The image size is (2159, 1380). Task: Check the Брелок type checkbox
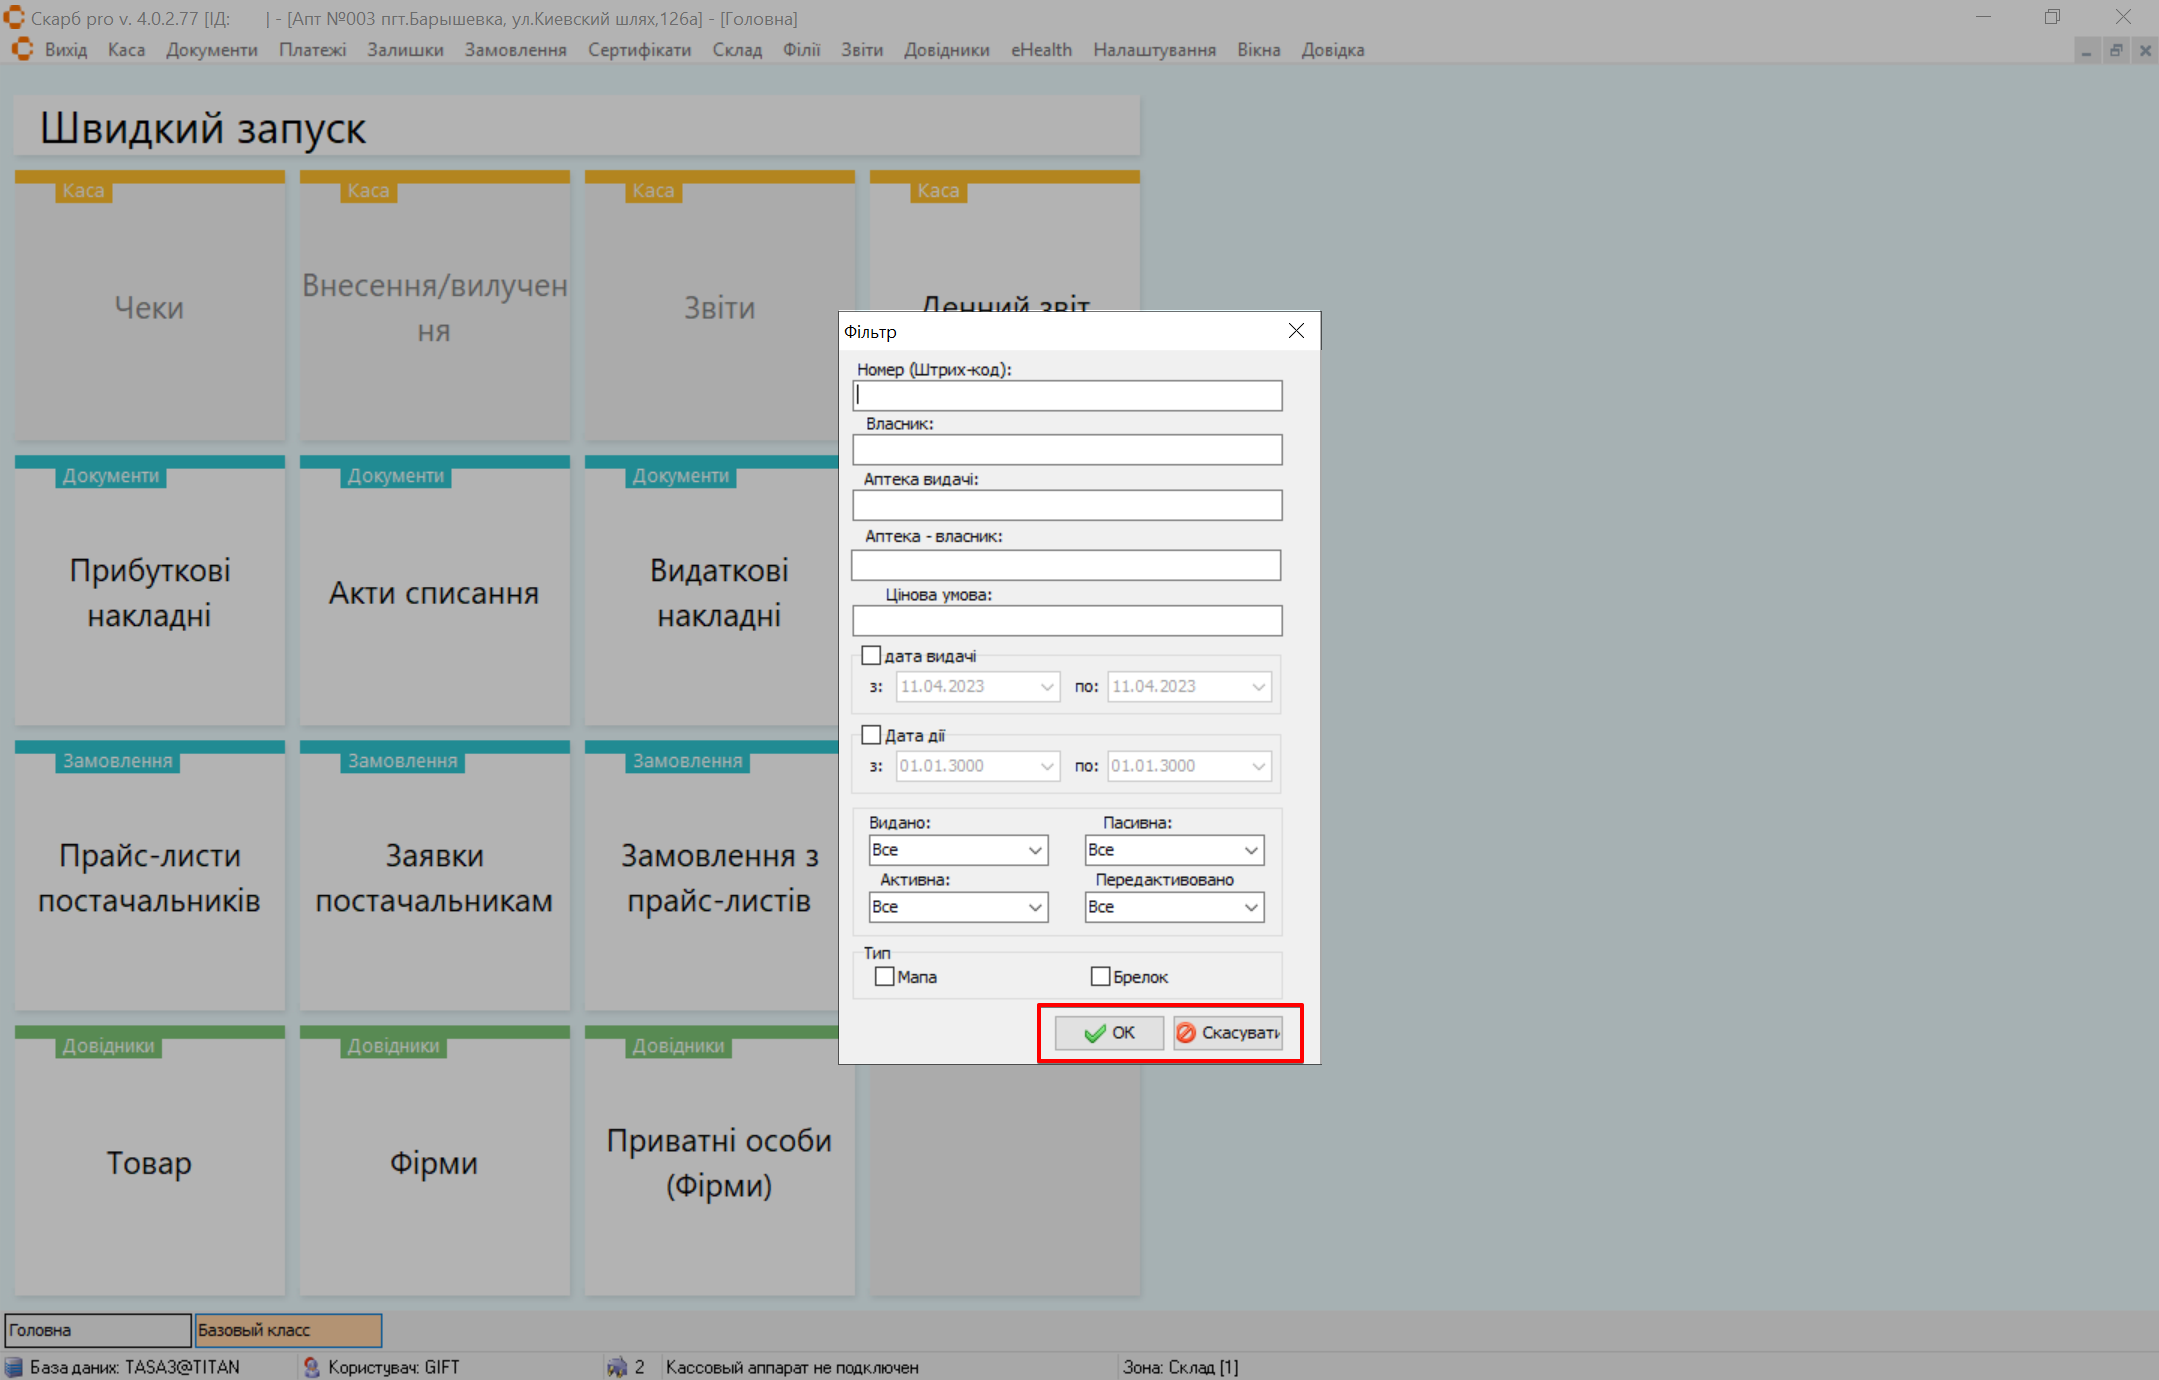pos(1100,976)
